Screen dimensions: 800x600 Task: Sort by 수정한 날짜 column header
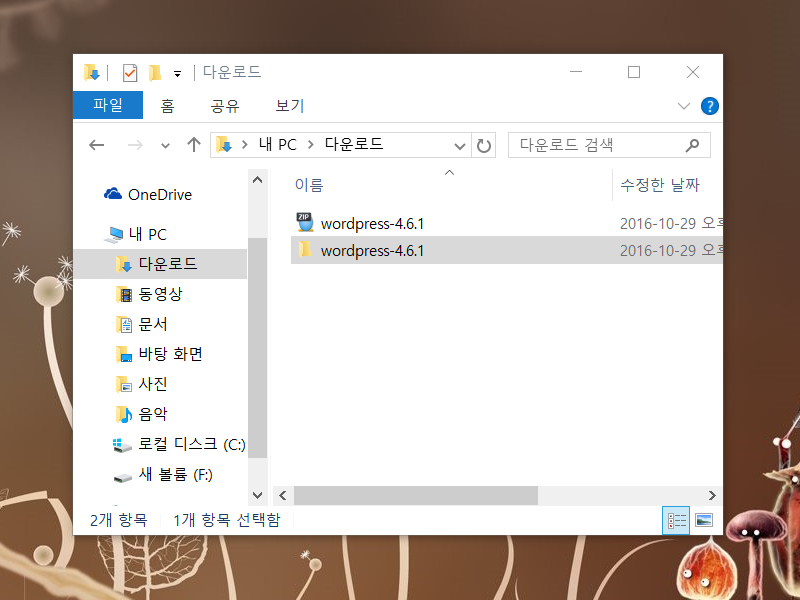(659, 185)
